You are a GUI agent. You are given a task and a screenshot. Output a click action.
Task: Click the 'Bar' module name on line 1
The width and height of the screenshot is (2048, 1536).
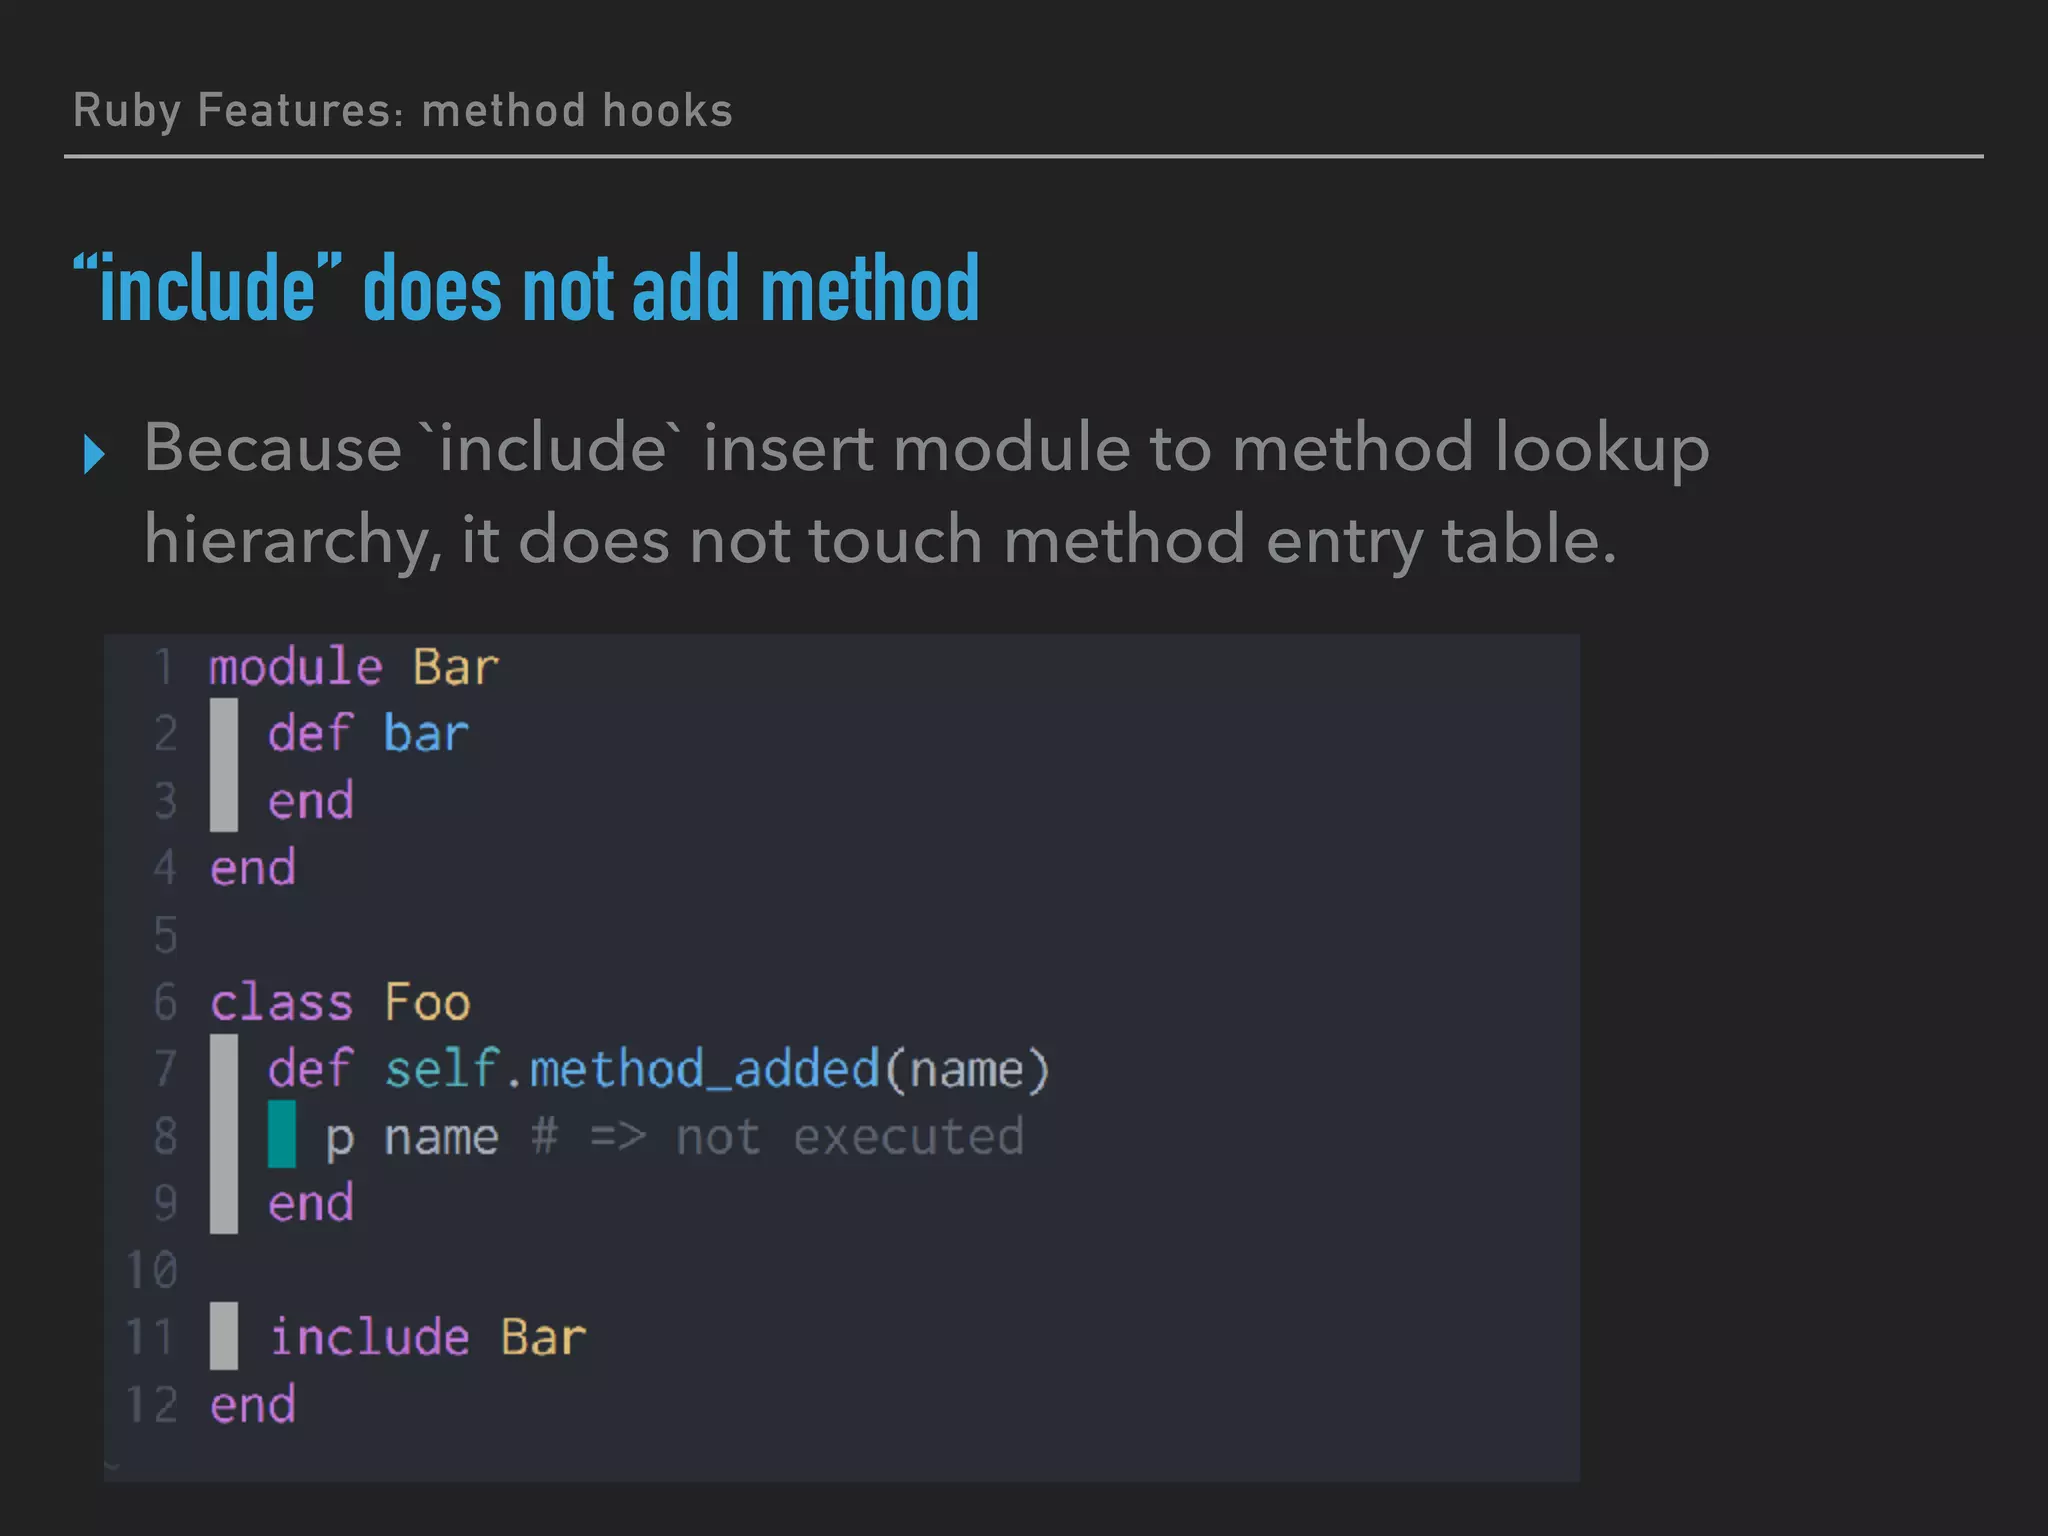pos(456,667)
